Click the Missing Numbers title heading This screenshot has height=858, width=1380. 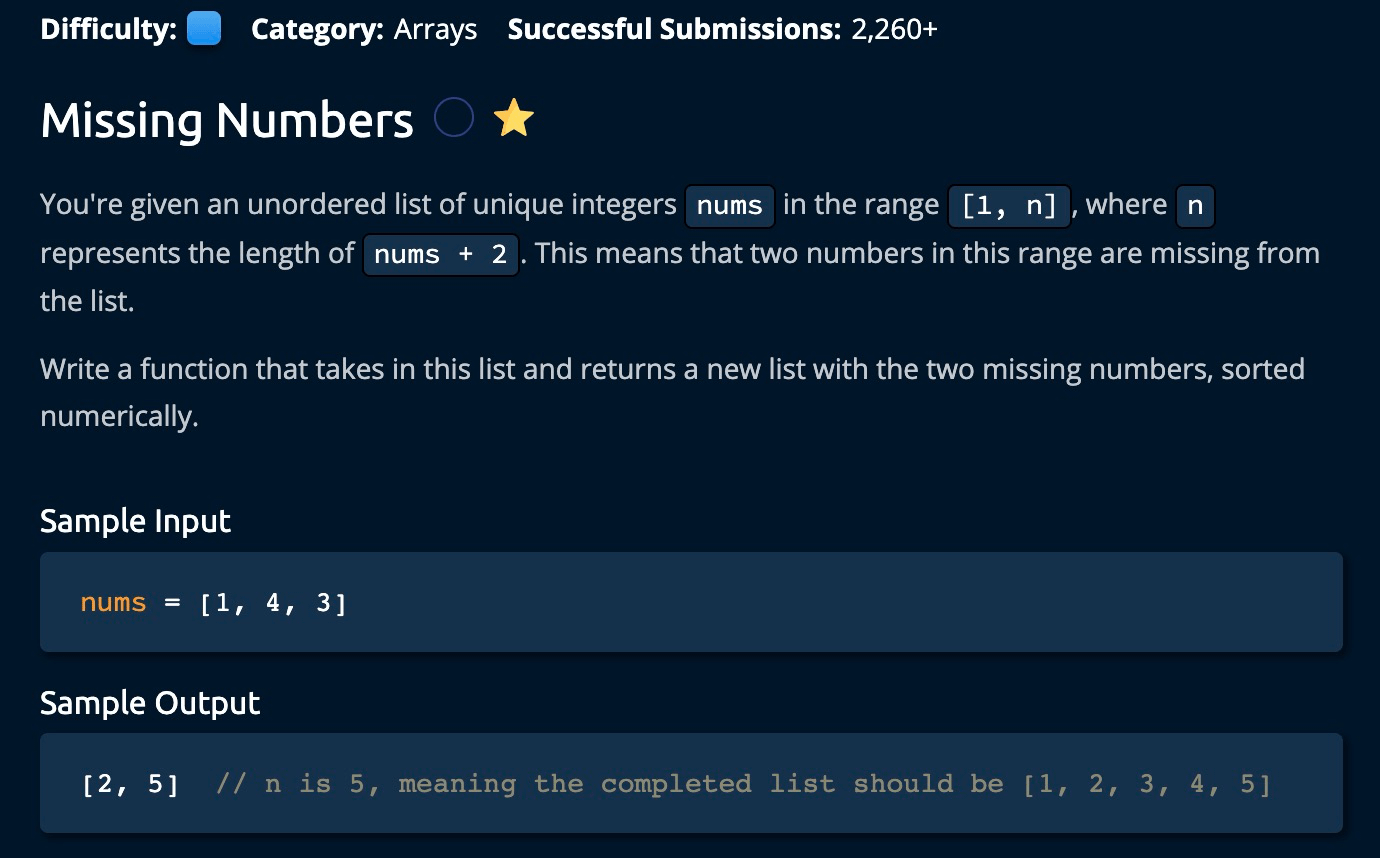tap(227, 121)
